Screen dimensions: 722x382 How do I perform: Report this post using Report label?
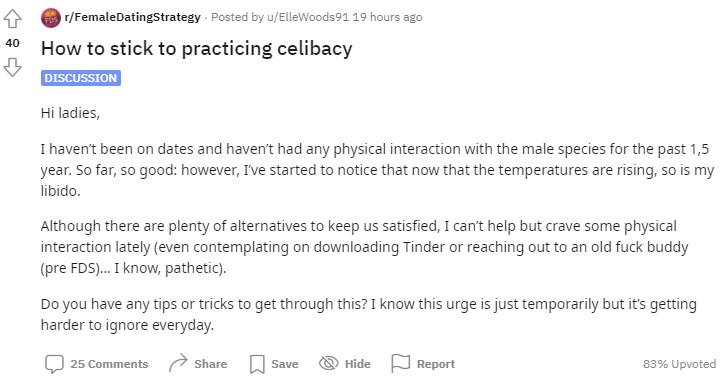click(436, 364)
